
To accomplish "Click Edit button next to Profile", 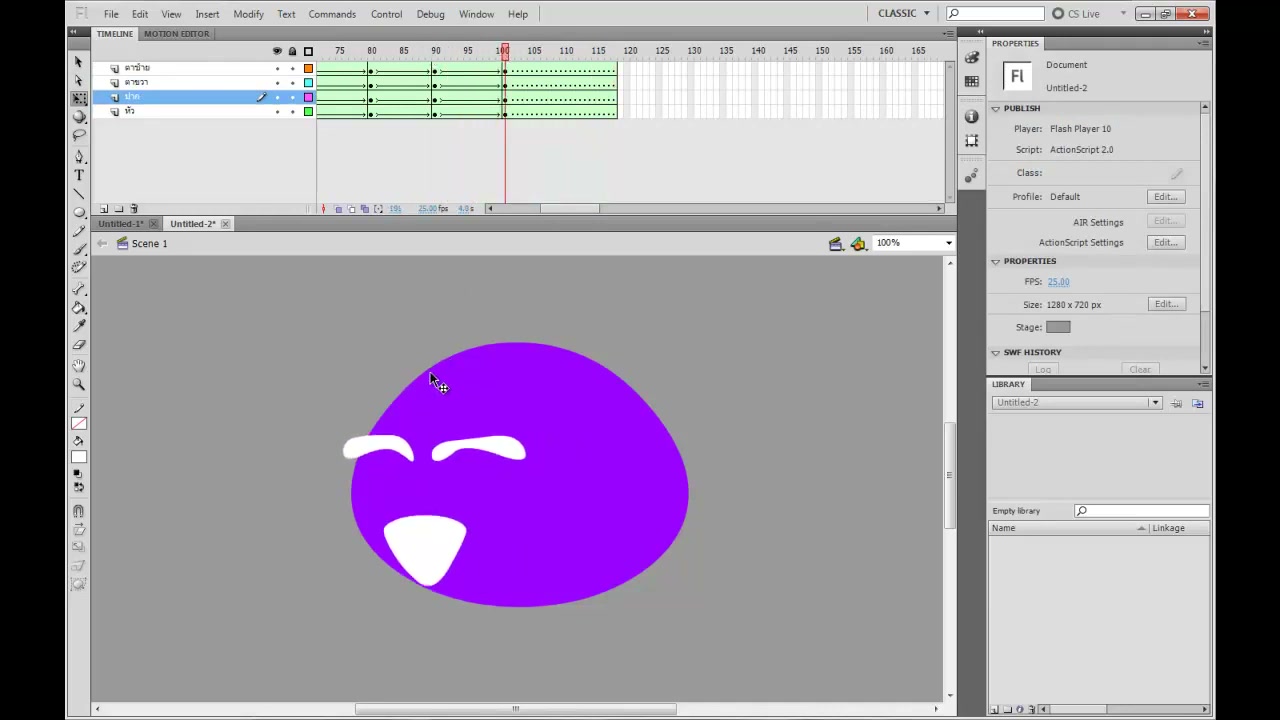I will point(1166,197).
